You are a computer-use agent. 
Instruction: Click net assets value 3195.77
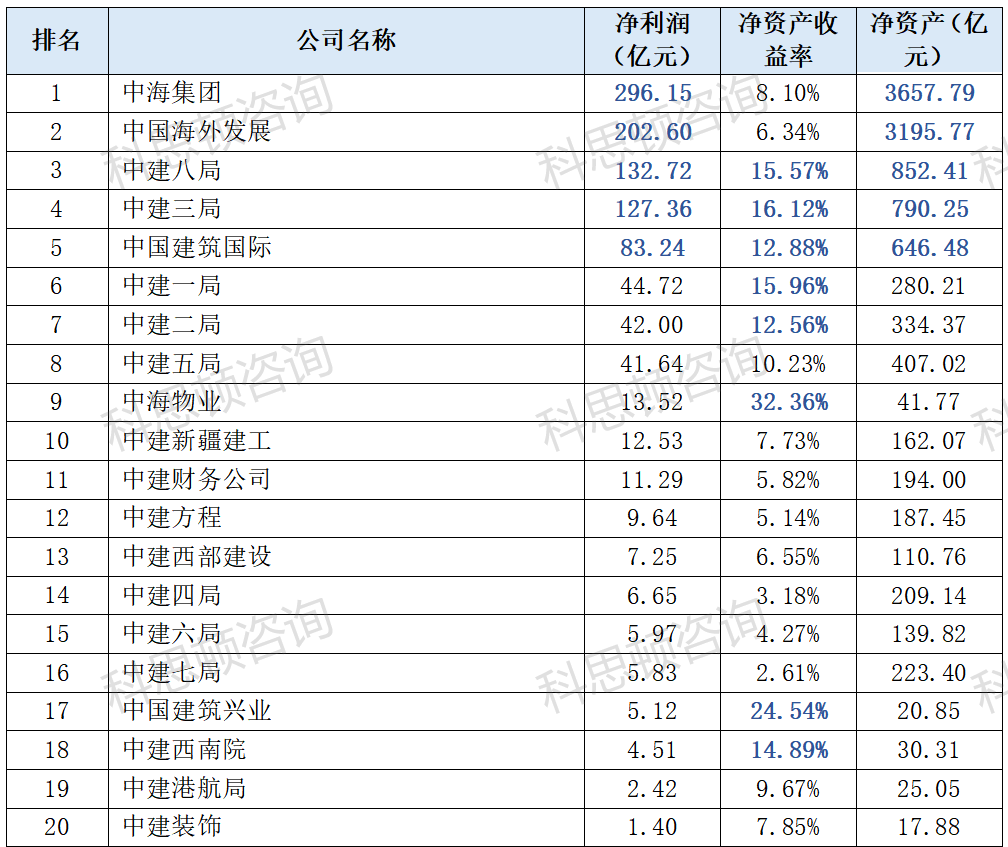pyautogui.click(x=930, y=132)
